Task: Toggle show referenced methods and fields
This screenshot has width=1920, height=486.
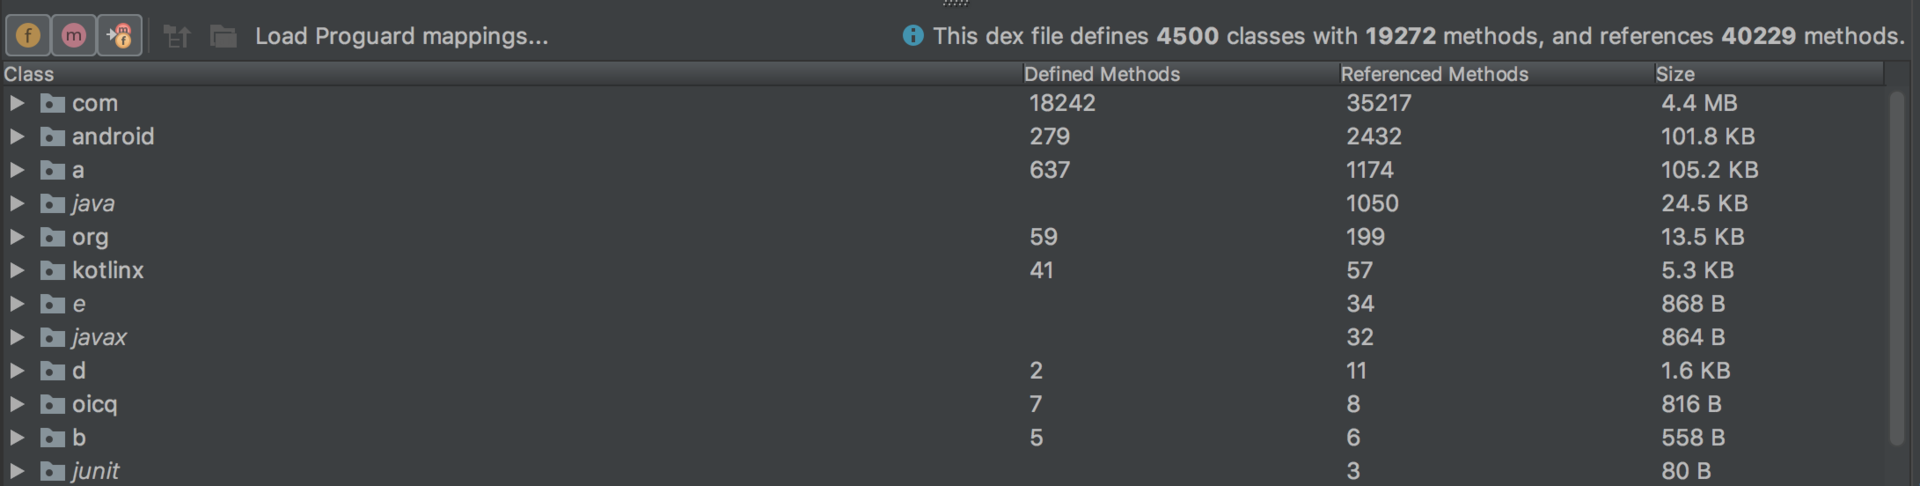Action: coord(120,36)
